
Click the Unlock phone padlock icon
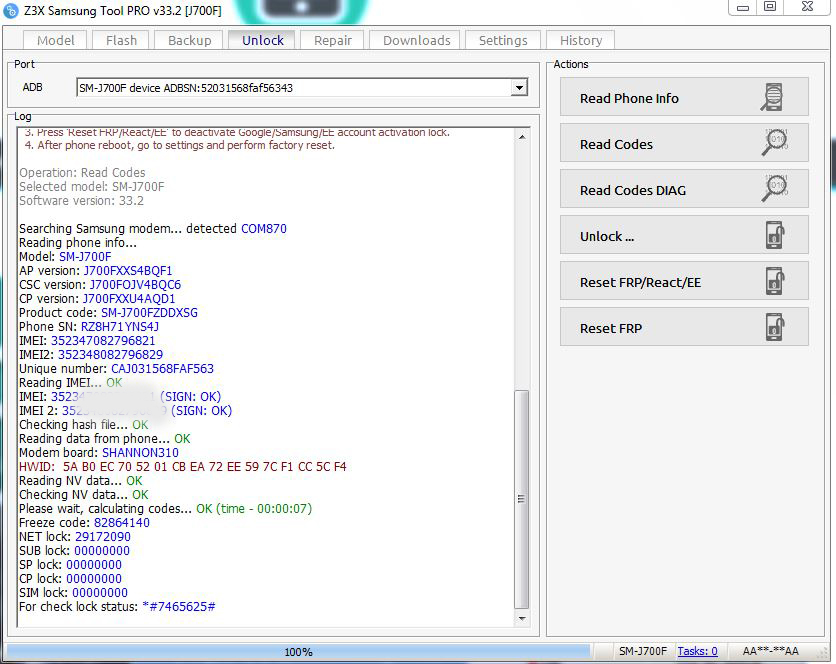[775, 235]
